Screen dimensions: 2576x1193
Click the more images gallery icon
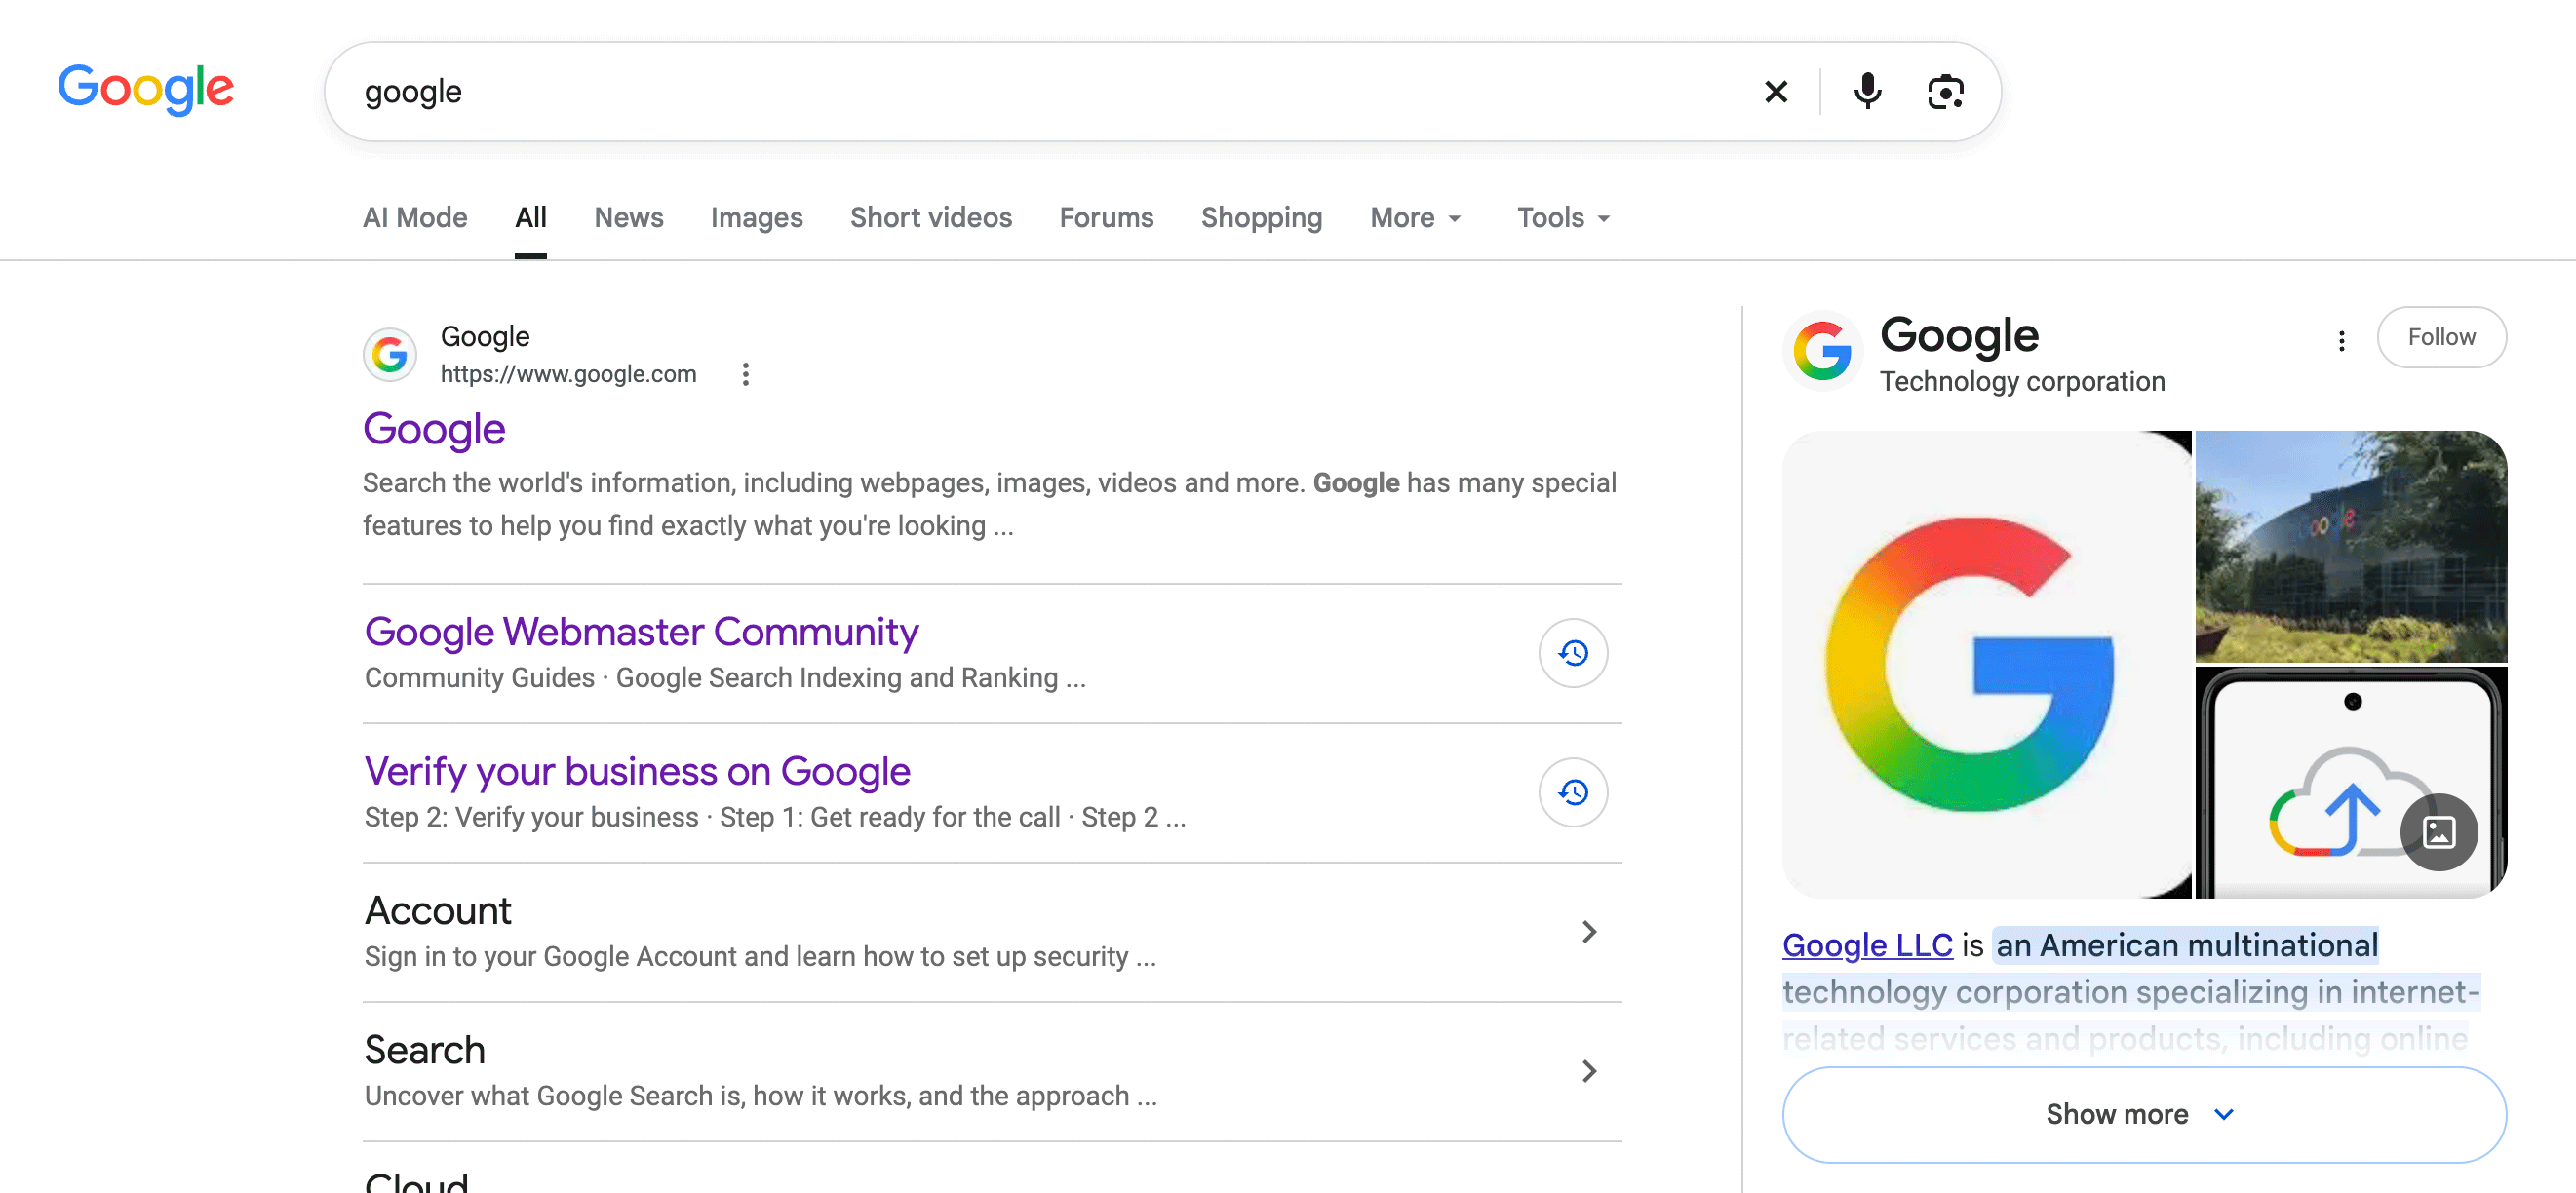(x=2439, y=832)
